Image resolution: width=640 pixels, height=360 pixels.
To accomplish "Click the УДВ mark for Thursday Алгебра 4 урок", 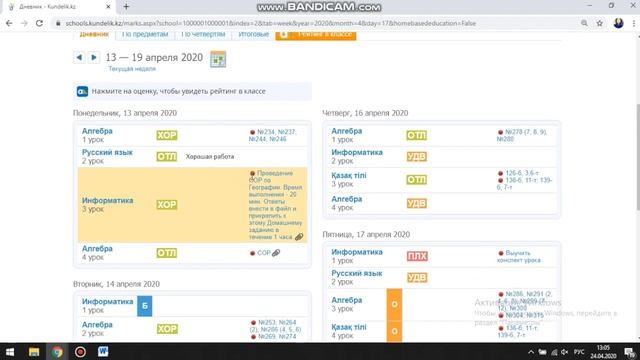I will [x=417, y=203].
